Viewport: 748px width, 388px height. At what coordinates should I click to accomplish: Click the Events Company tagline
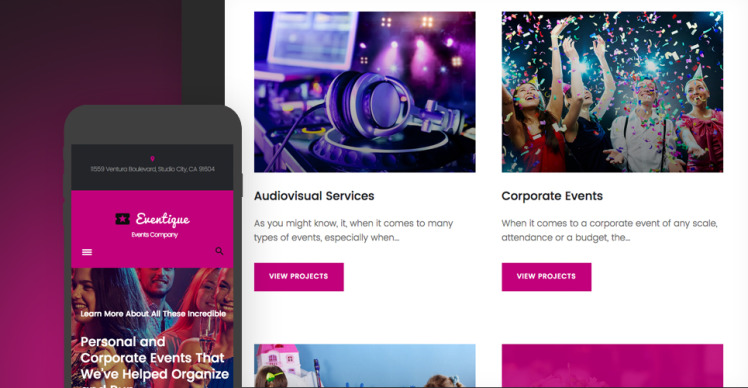tap(155, 235)
